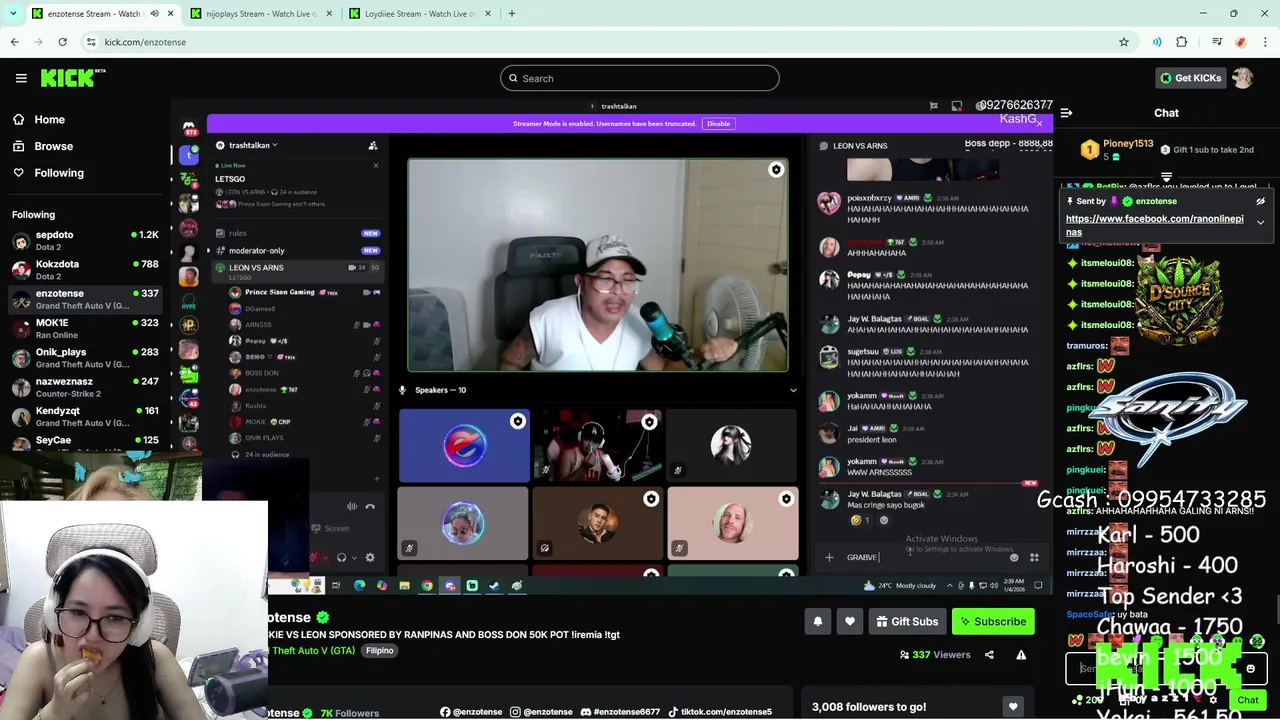Image resolution: width=1280 pixels, height=720 pixels.
Task: Report the stream warning icon
Action: pos(1021,655)
